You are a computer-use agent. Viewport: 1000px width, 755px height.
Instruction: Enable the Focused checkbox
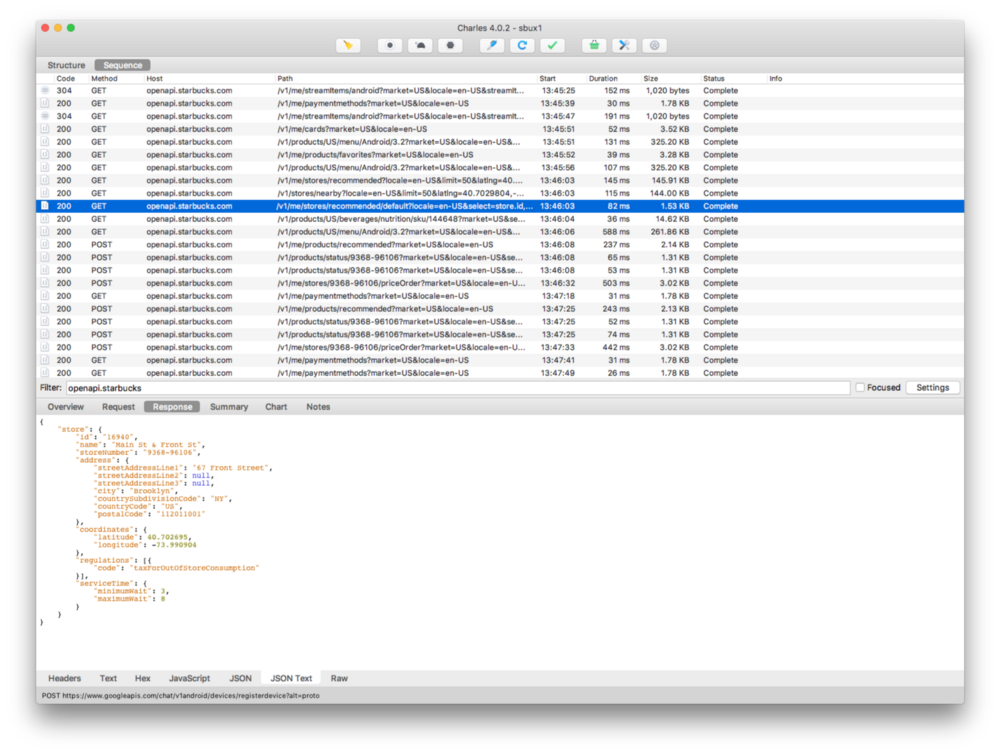pos(860,388)
